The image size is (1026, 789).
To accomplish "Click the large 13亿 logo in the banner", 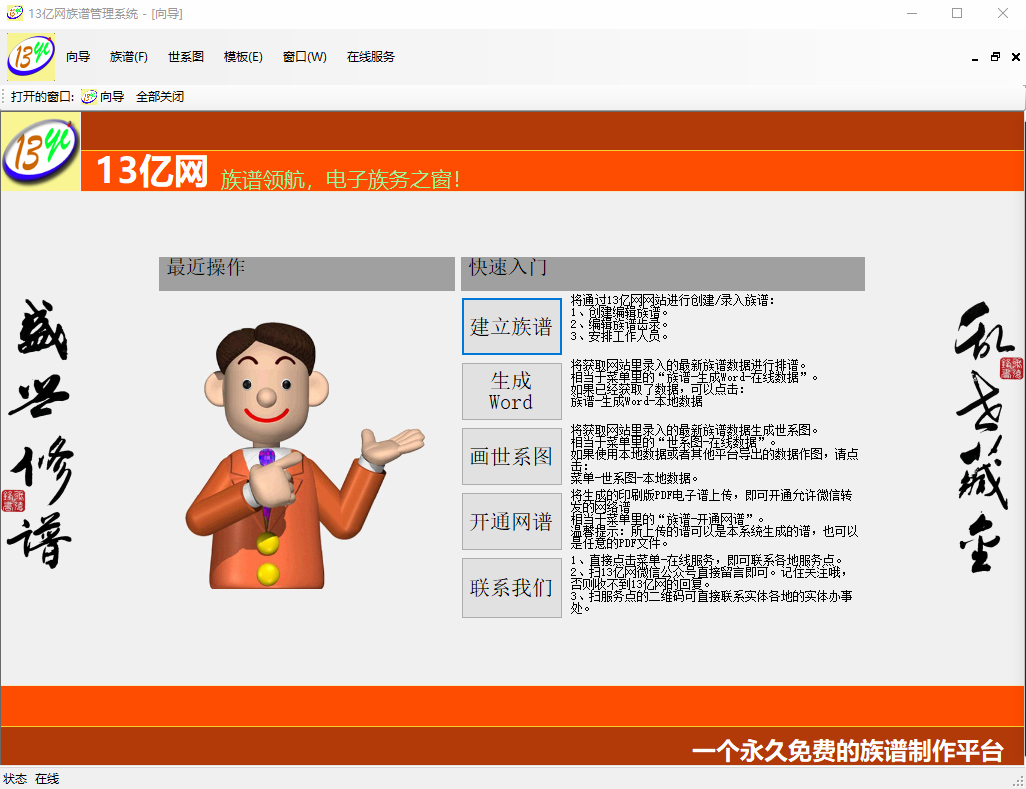I will tap(41, 152).
